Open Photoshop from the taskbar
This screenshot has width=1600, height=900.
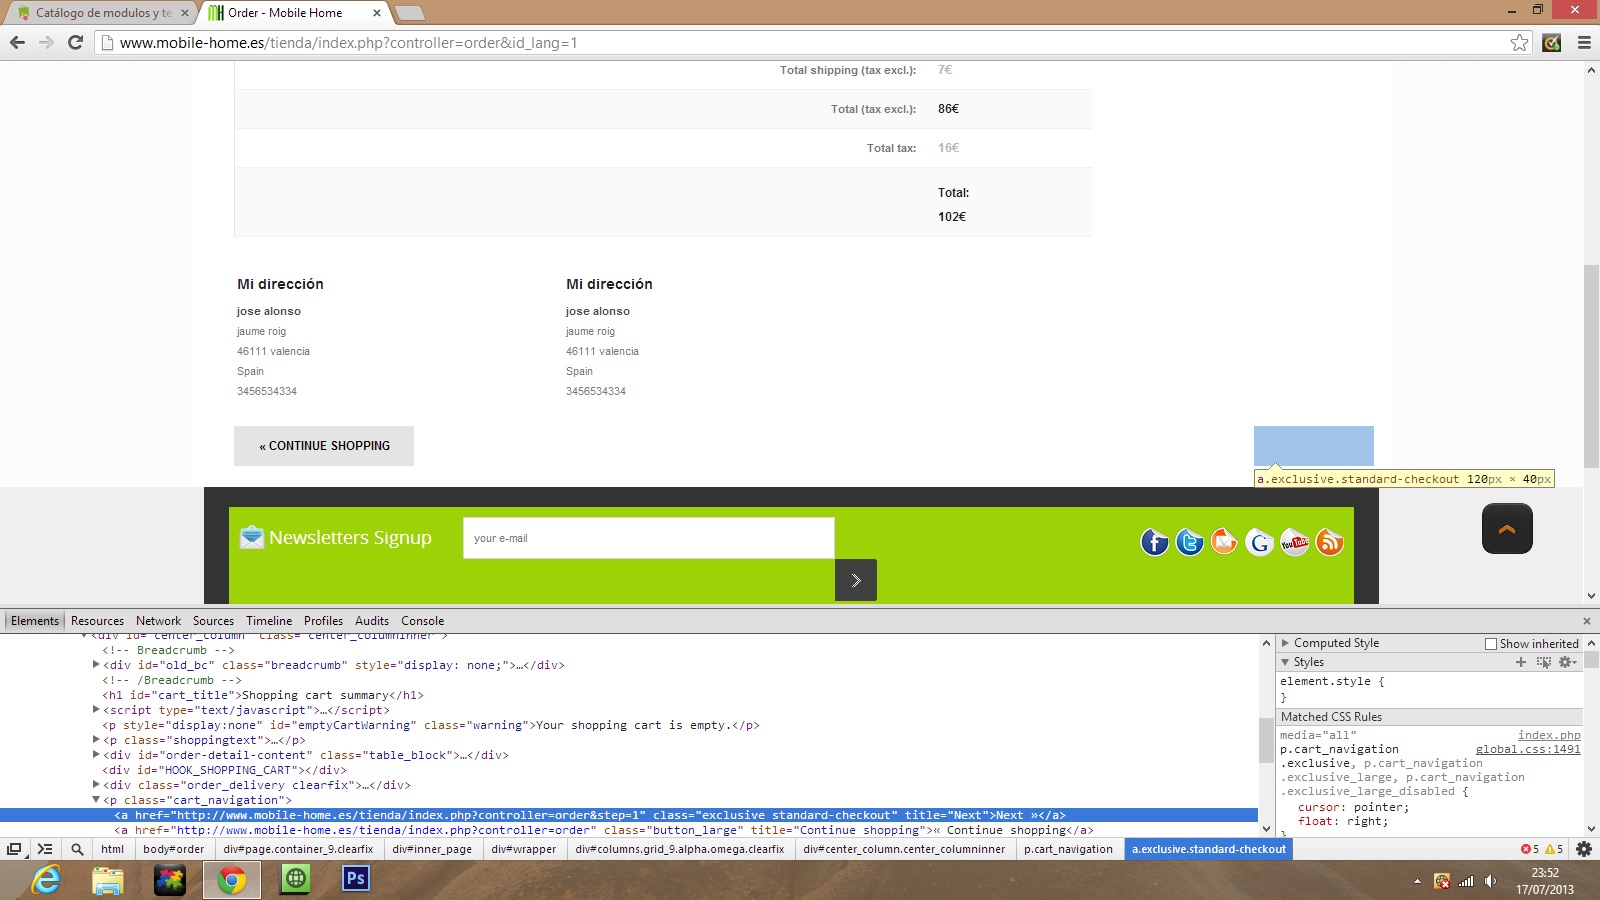[x=356, y=880]
